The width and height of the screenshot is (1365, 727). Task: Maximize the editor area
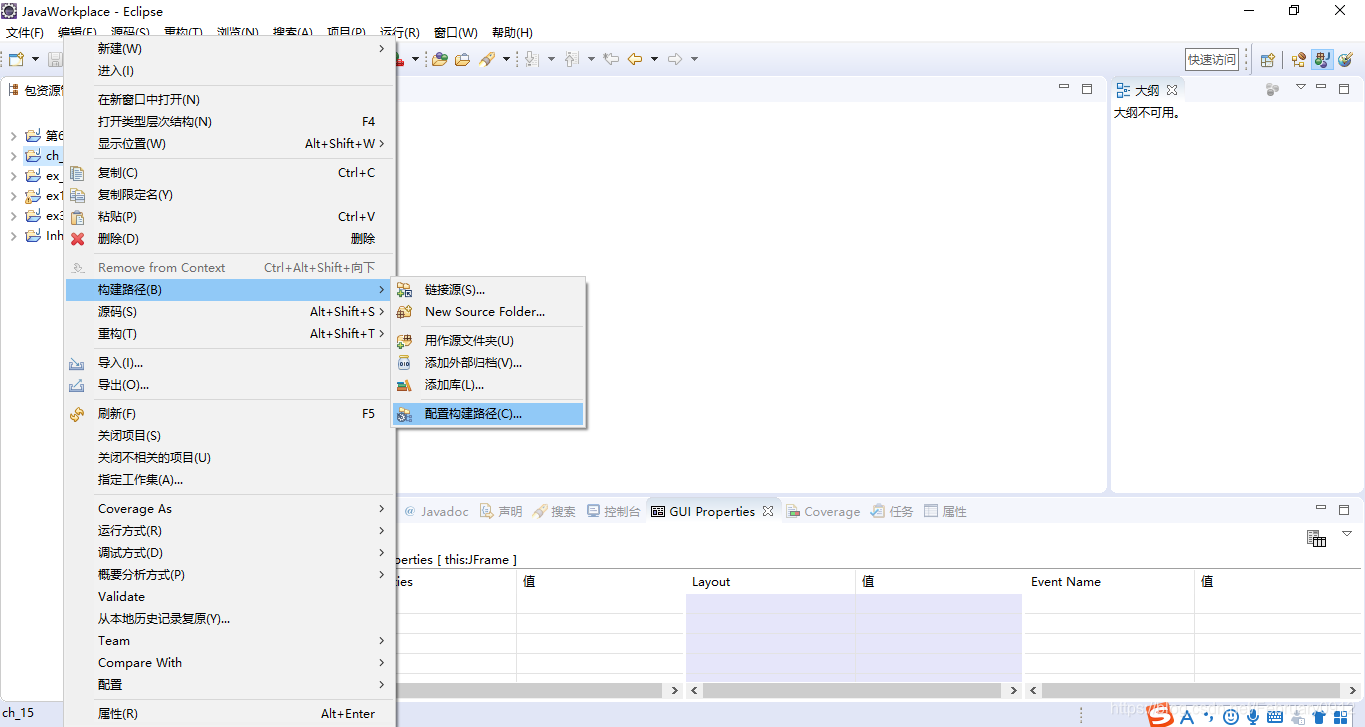[1087, 88]
